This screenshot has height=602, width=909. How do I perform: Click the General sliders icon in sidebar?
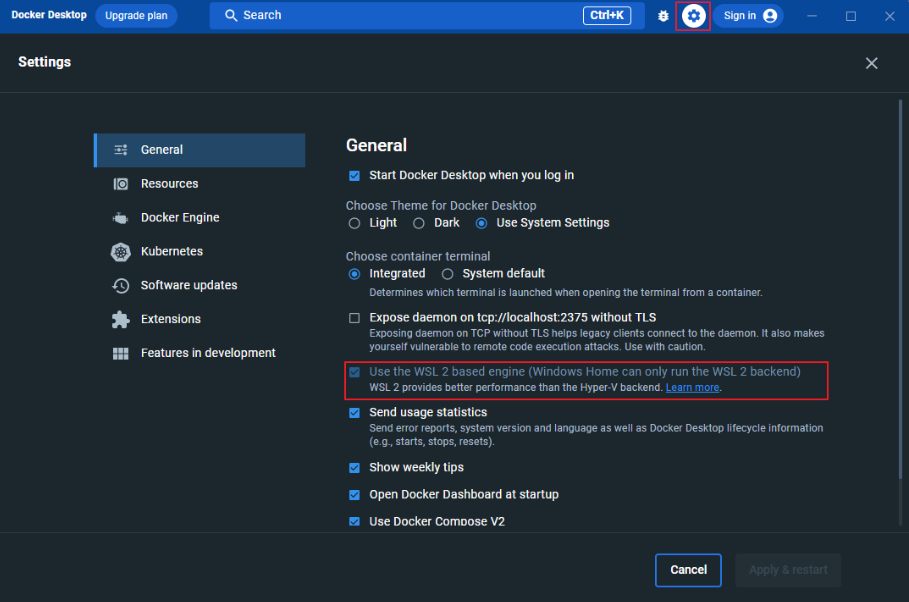coord(121,150)
